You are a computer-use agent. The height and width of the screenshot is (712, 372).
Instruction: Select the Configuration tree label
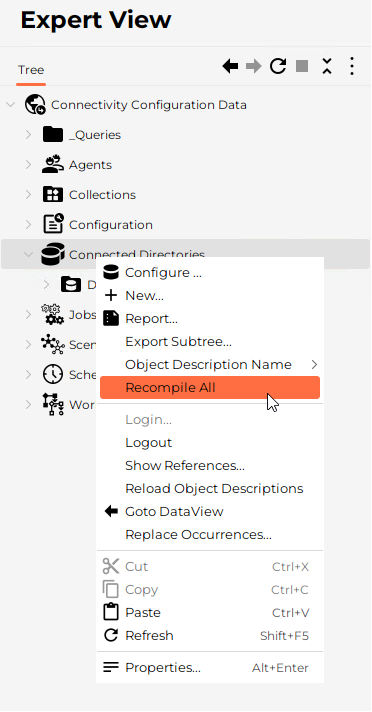click(x=111, y=225)
